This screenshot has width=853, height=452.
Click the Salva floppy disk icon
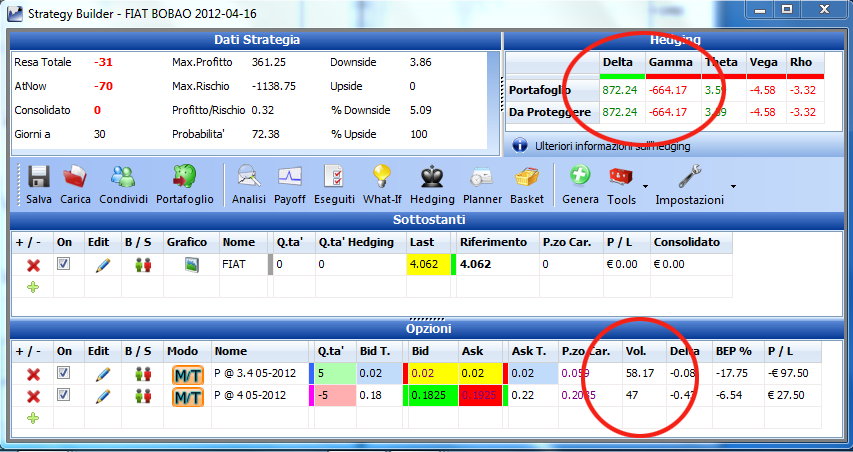click(x=39, y=177)
